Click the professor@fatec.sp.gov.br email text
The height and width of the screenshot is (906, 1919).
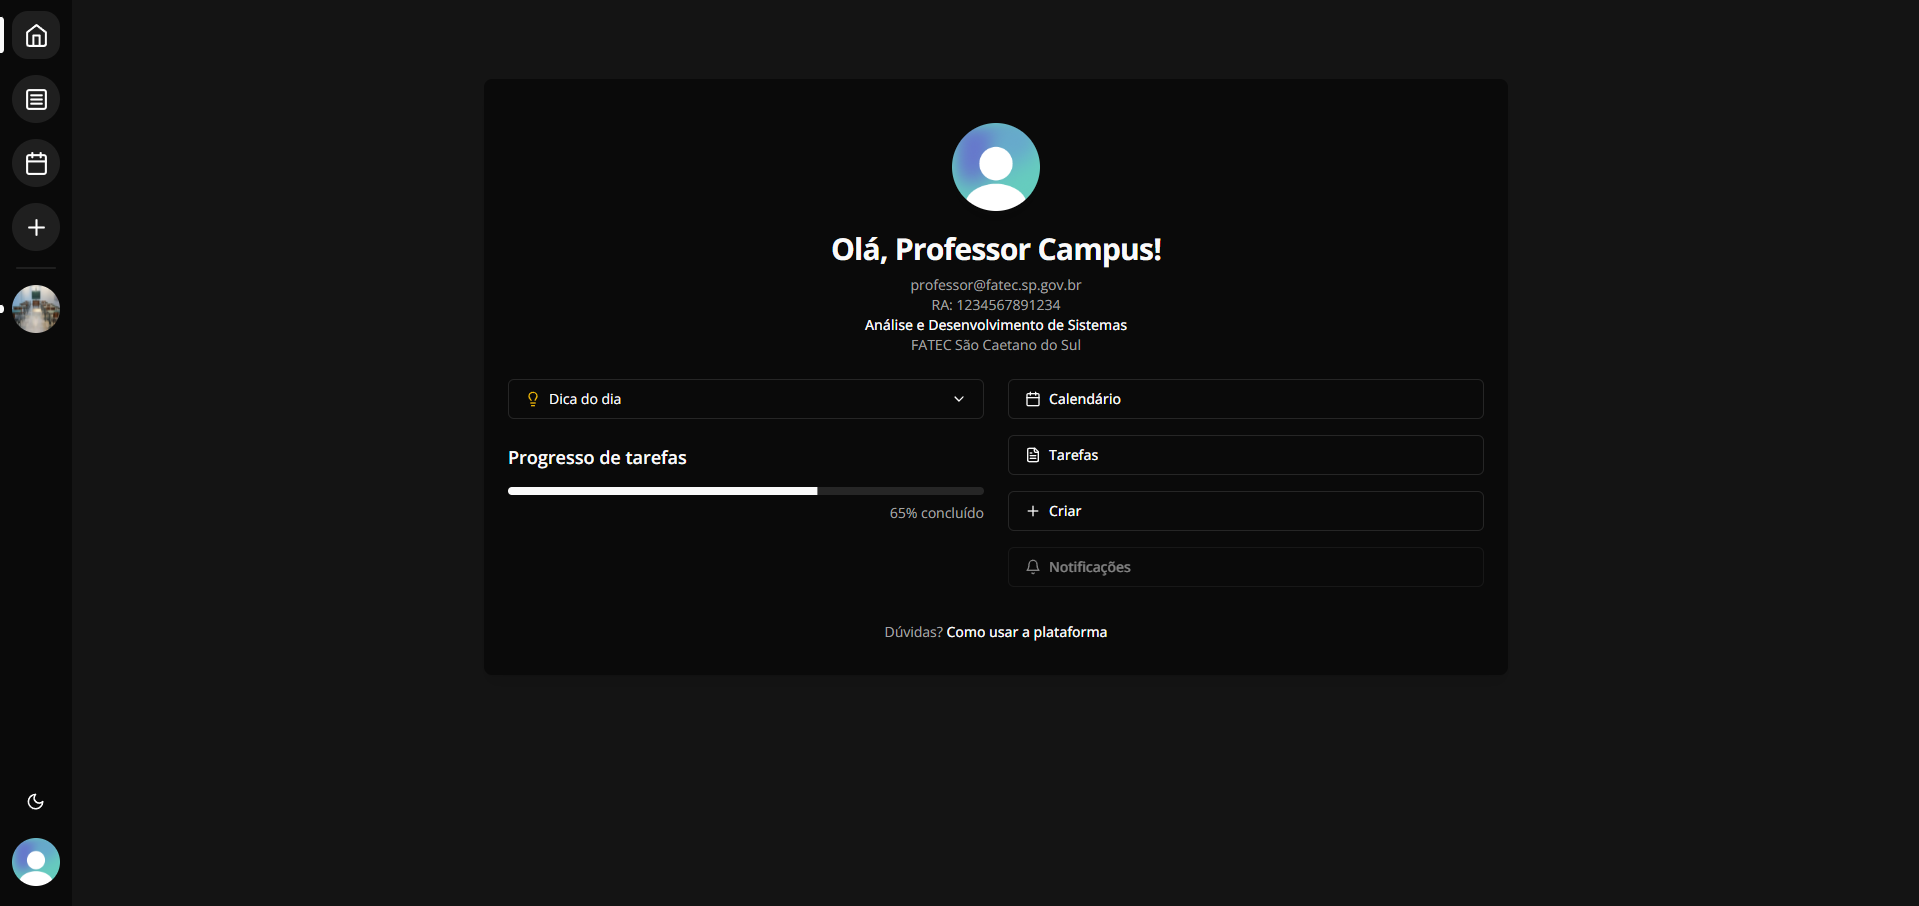[995, 285]
